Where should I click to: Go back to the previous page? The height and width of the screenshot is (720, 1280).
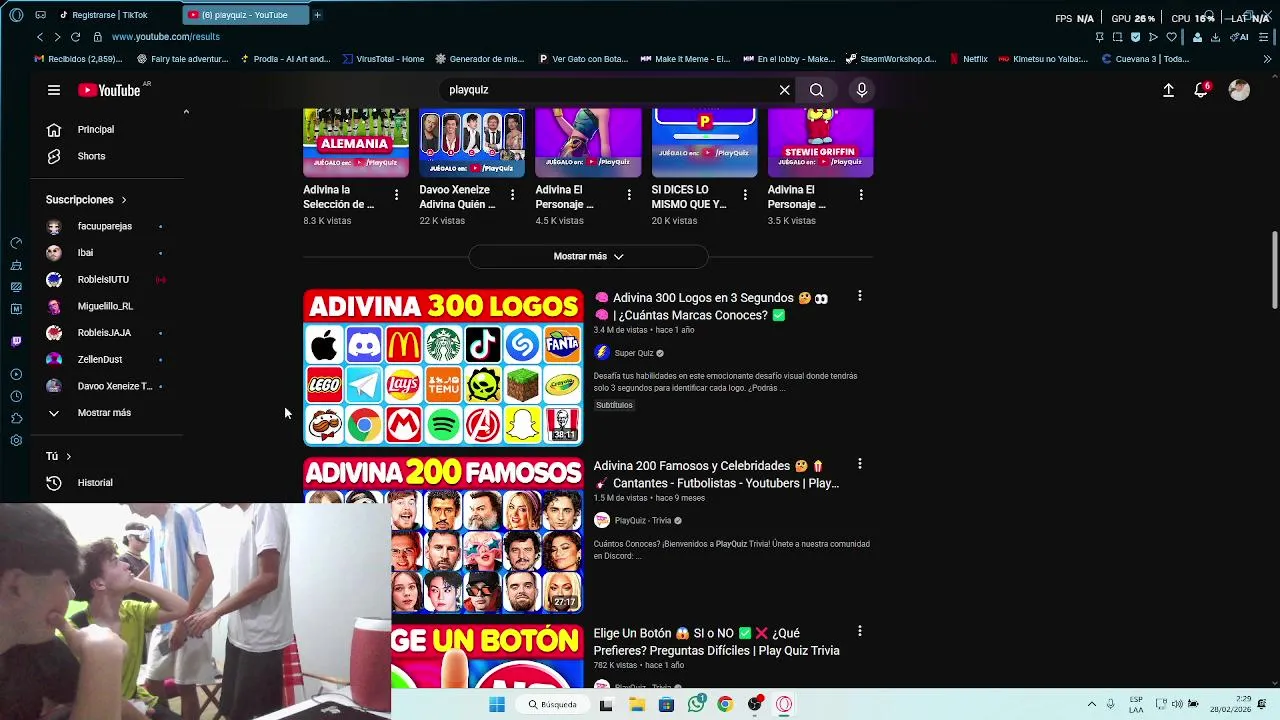coord(40,37)
